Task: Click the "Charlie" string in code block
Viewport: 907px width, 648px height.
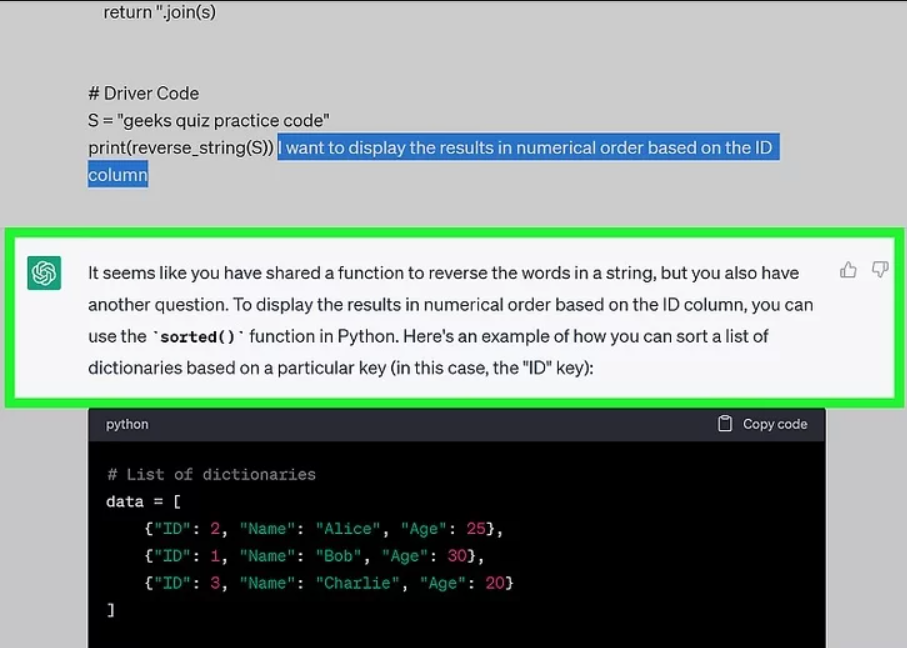Action: point(358,582)
